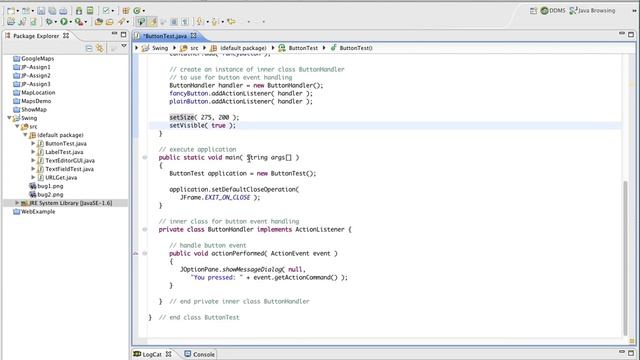
Task: Open dropdown arrow beside Debug icon
Action: click(56, 22)
